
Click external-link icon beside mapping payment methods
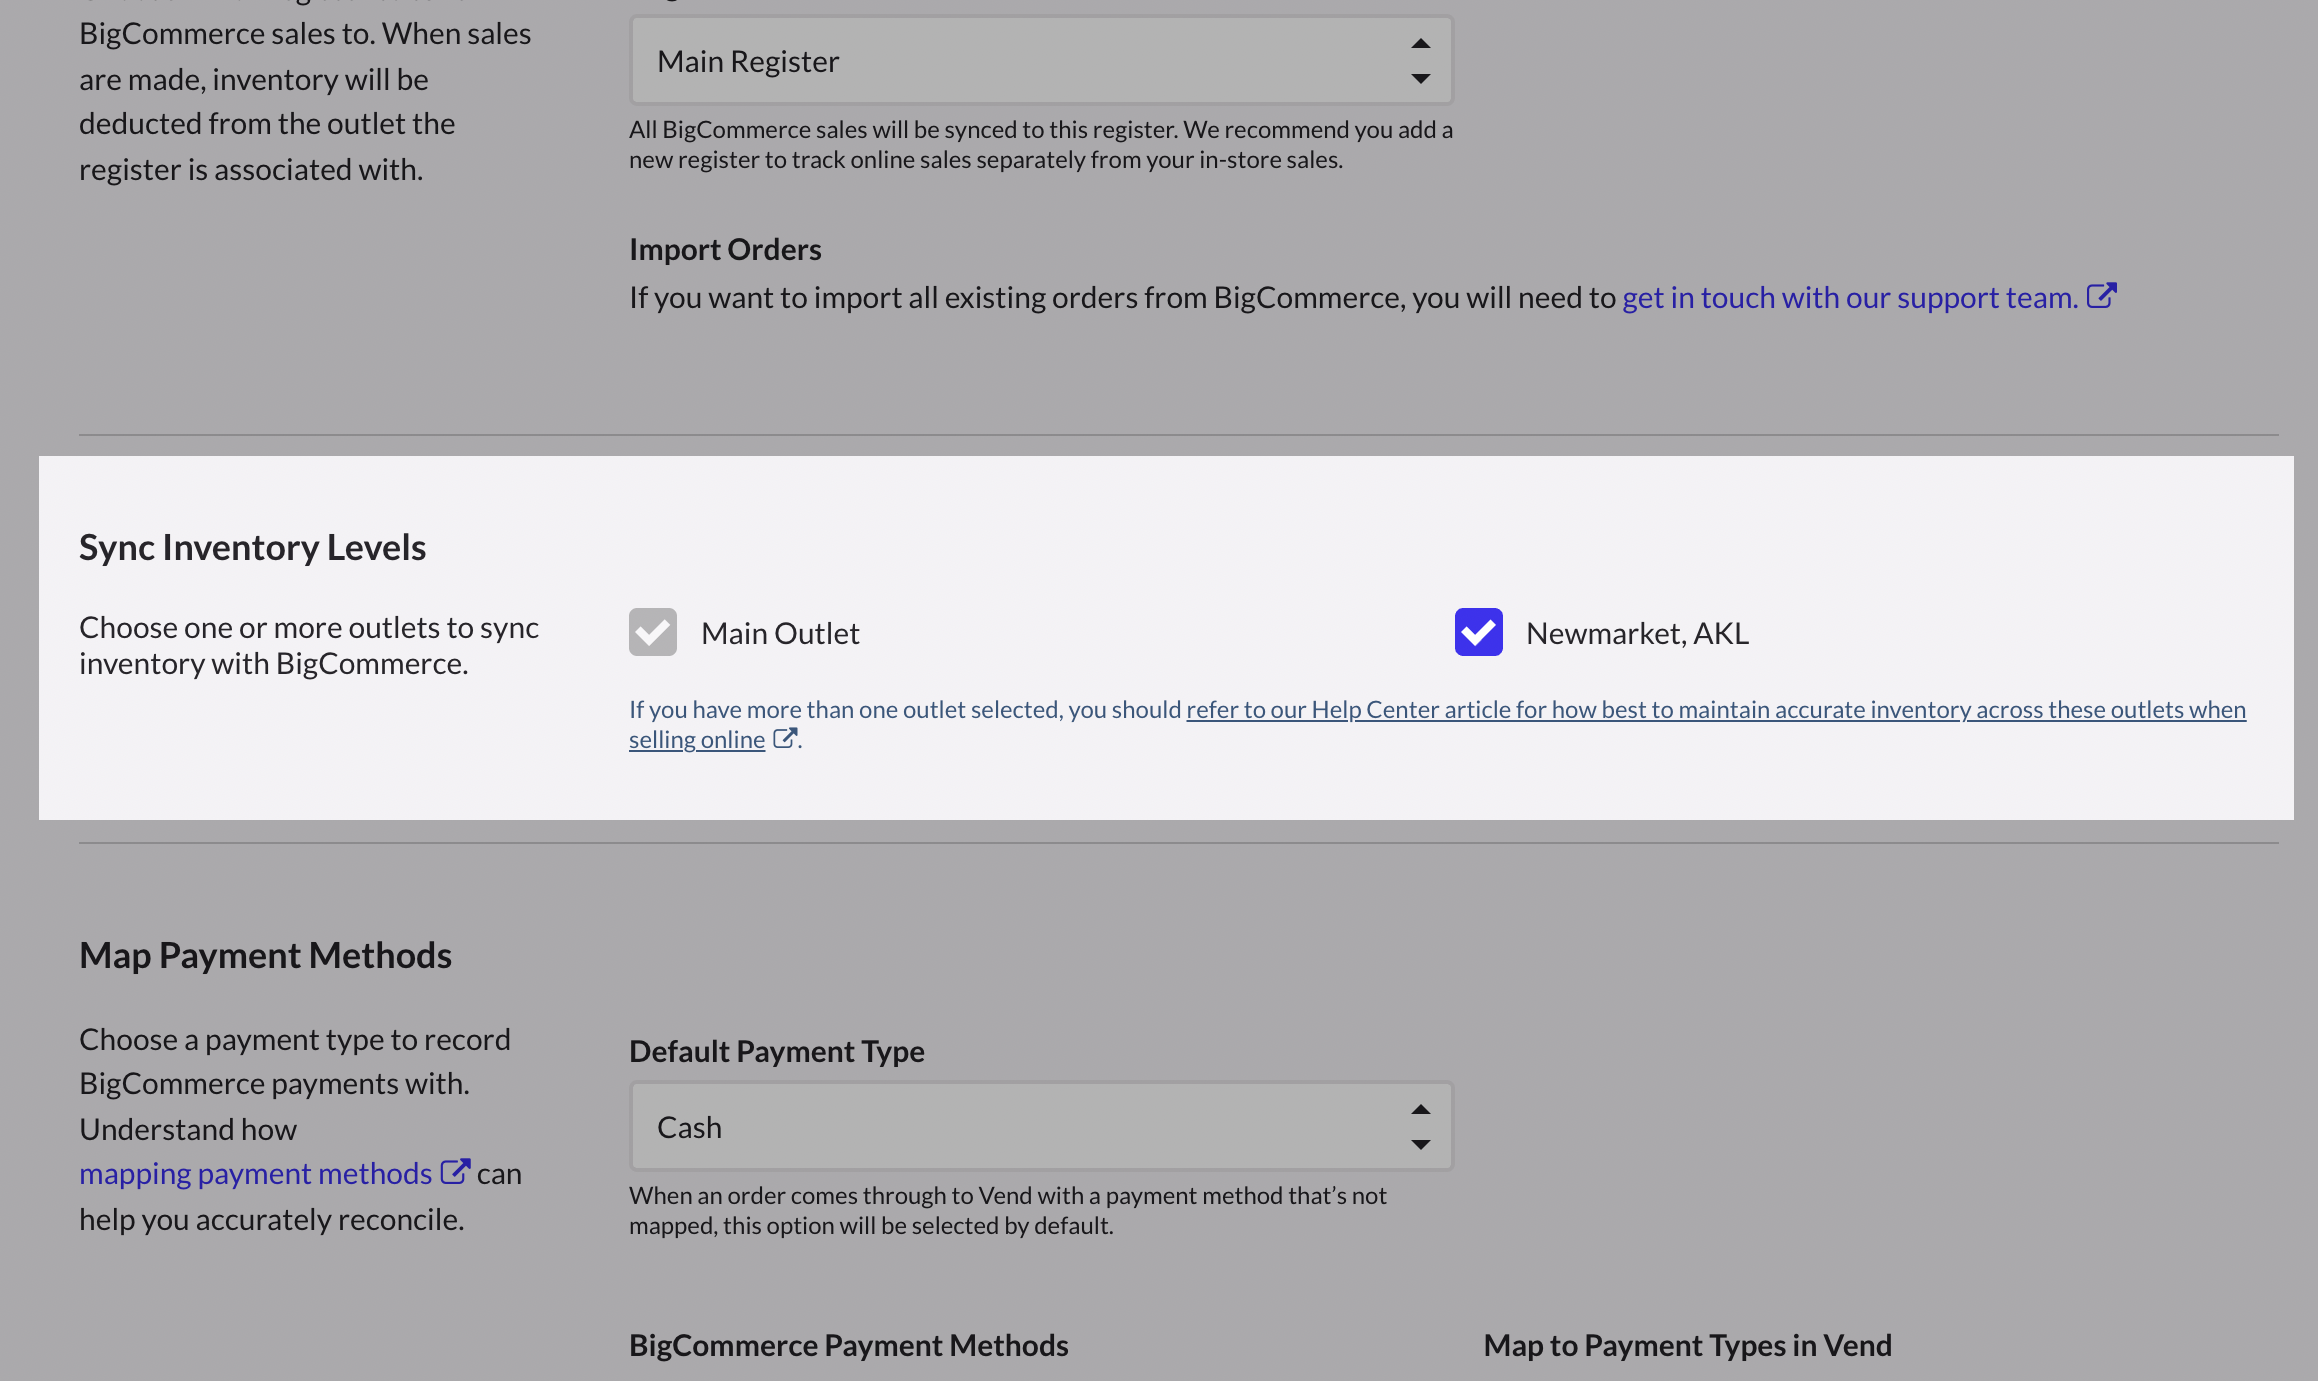[455, 1171]
